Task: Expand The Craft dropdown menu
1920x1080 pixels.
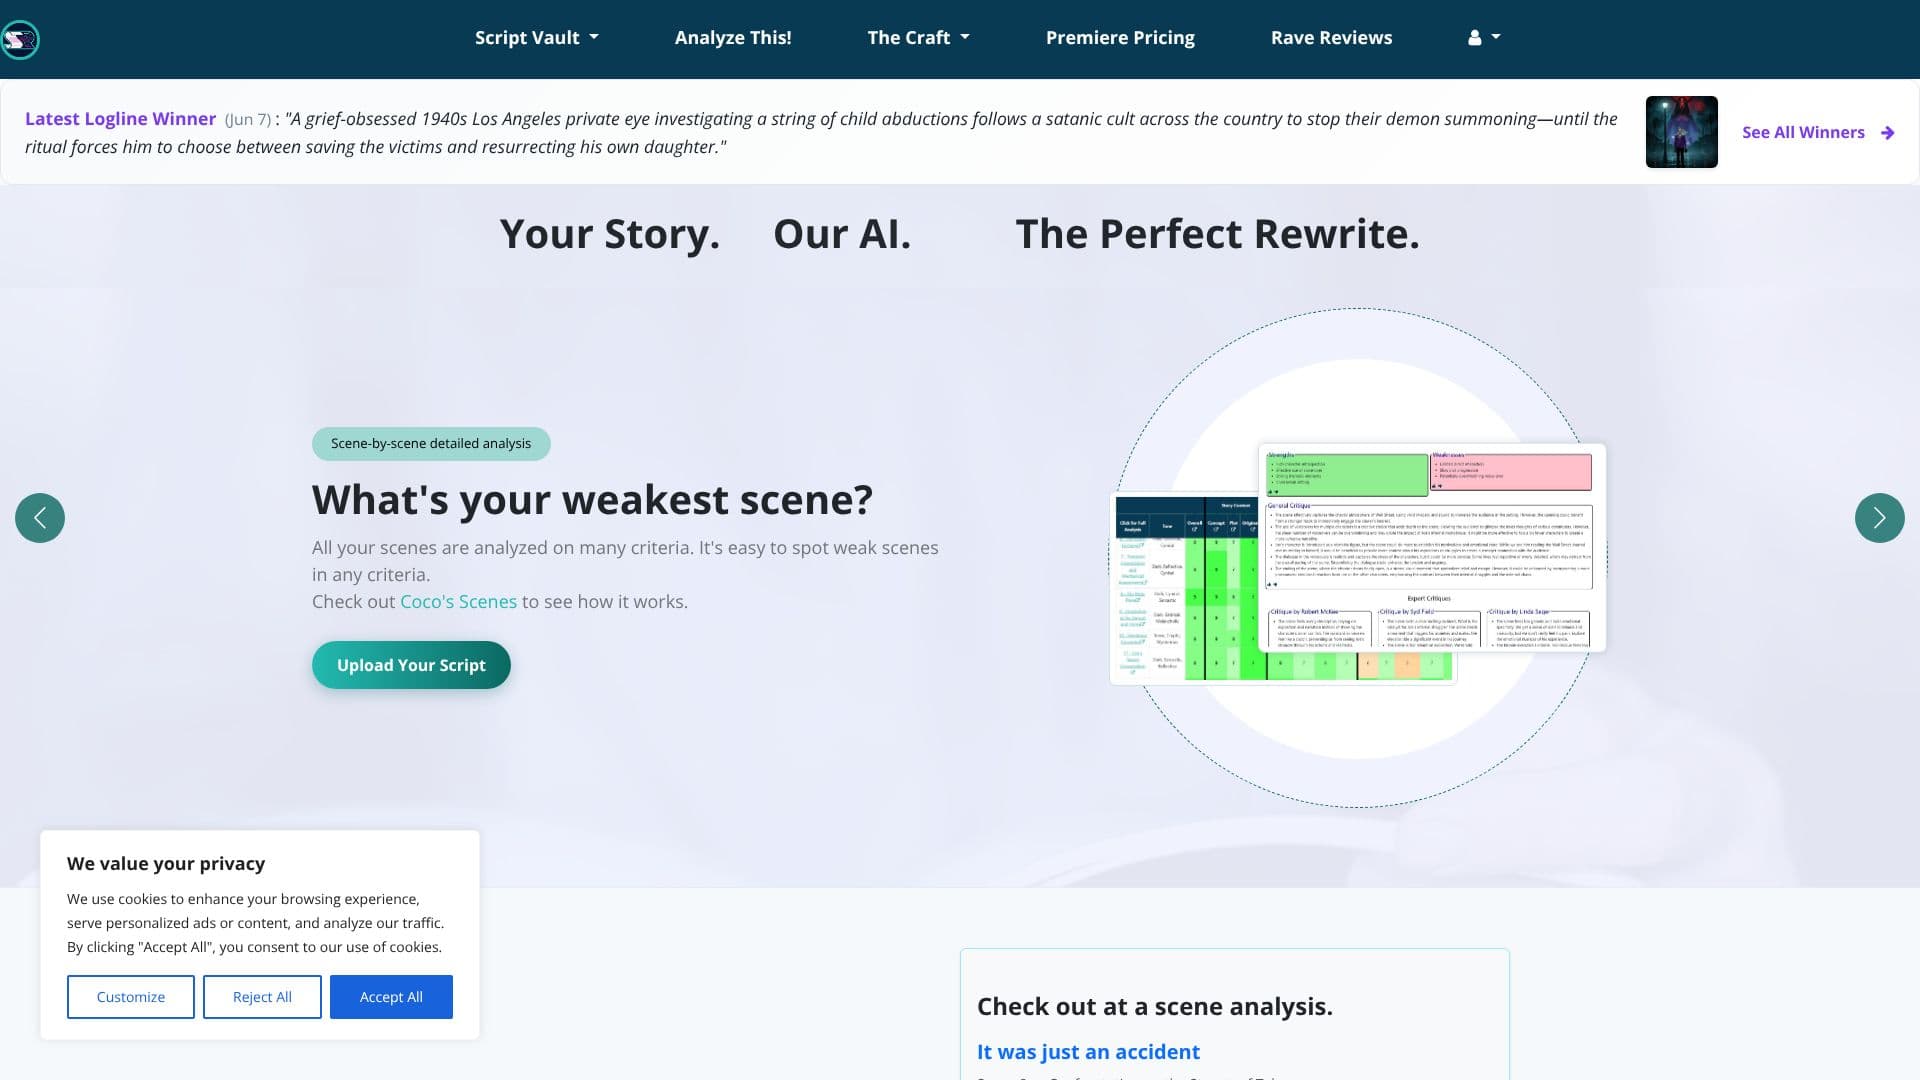Action: click(x=918, y=38)
